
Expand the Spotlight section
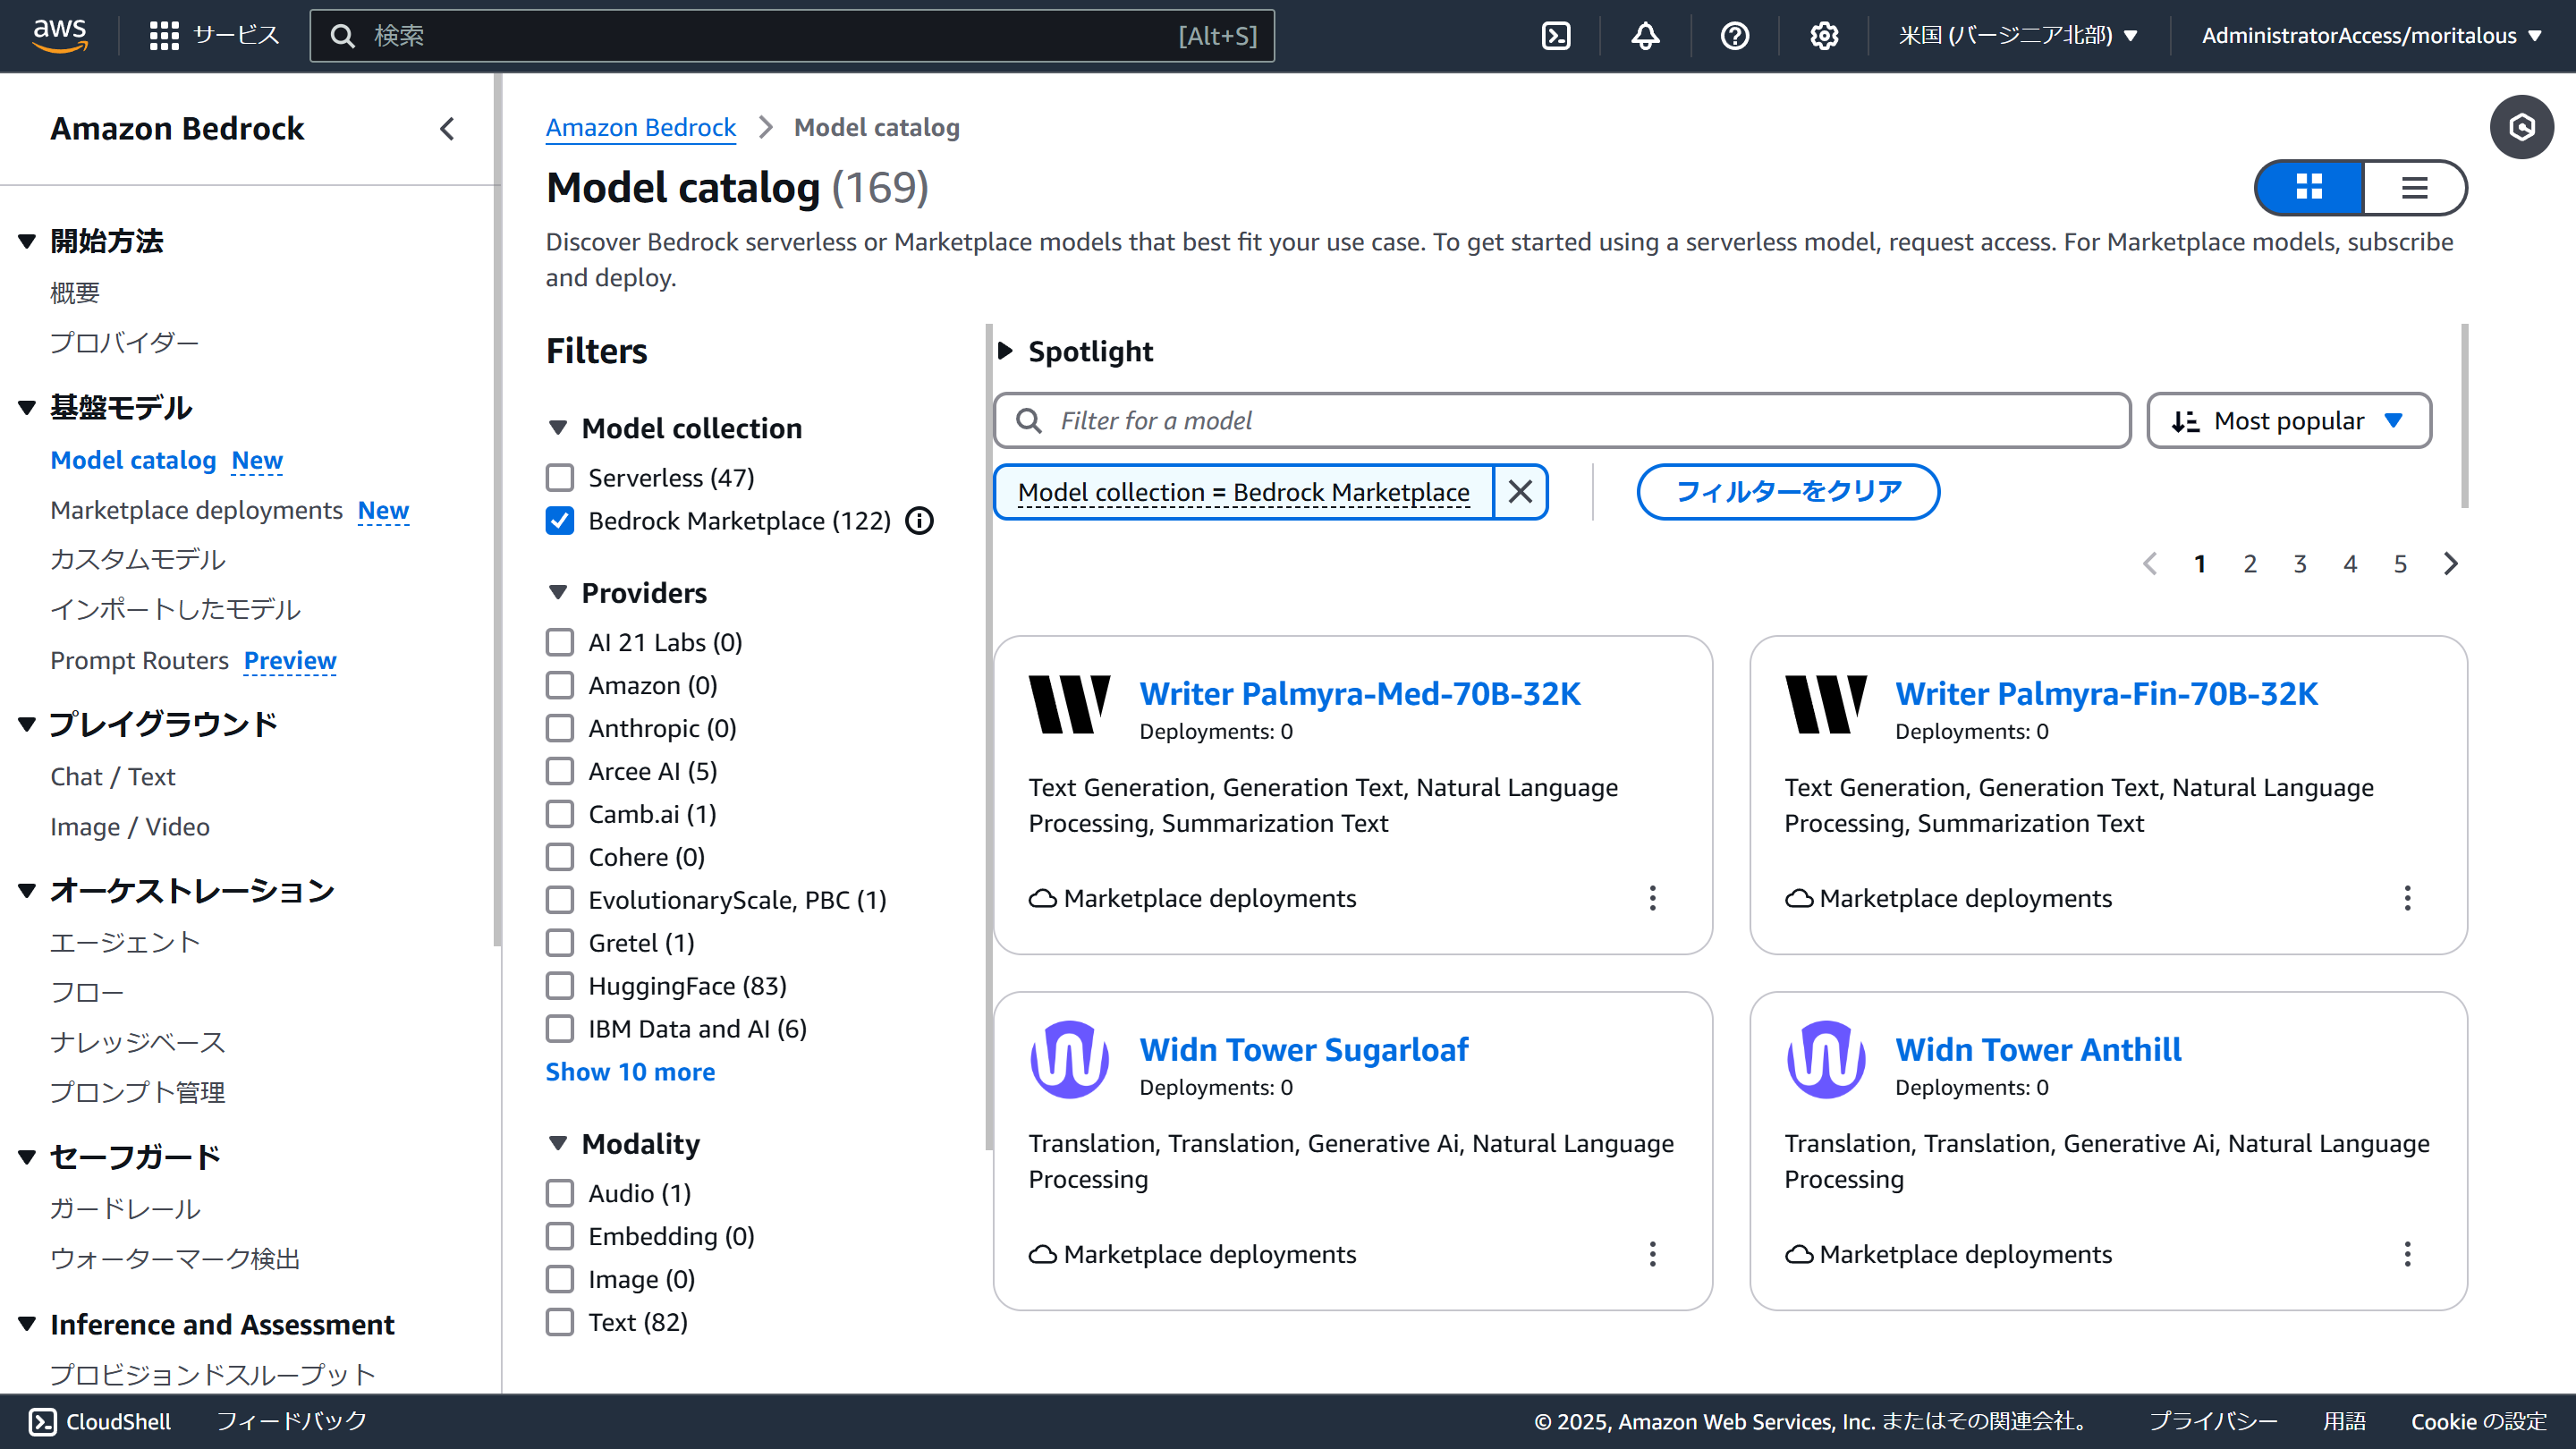pos(1006,351)
